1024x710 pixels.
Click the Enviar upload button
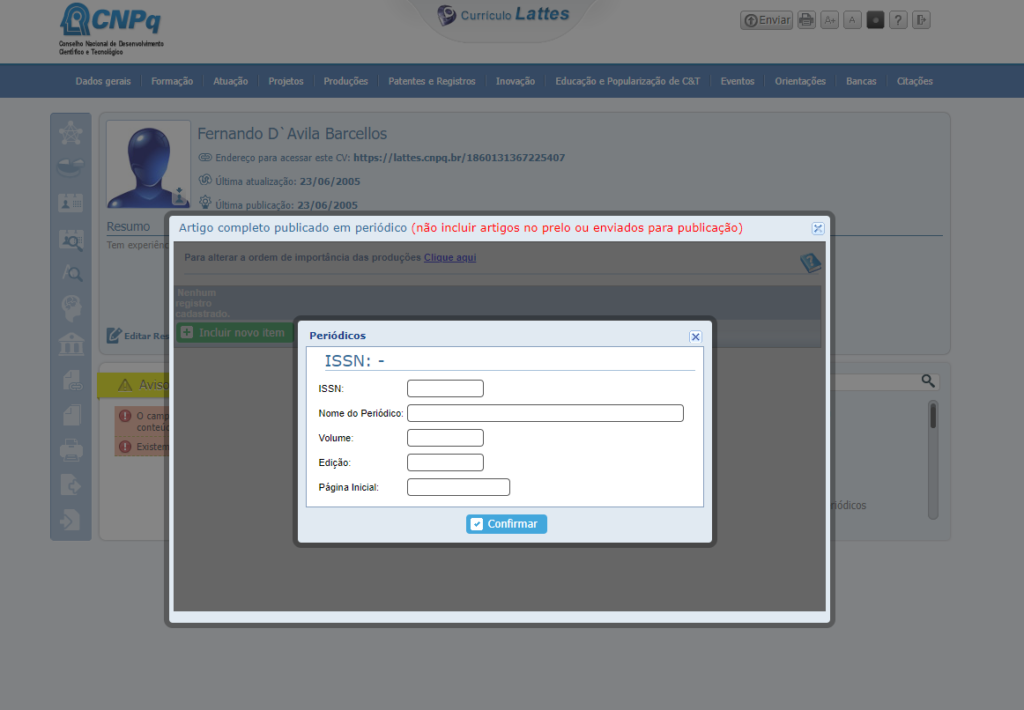tap(766, 20)
